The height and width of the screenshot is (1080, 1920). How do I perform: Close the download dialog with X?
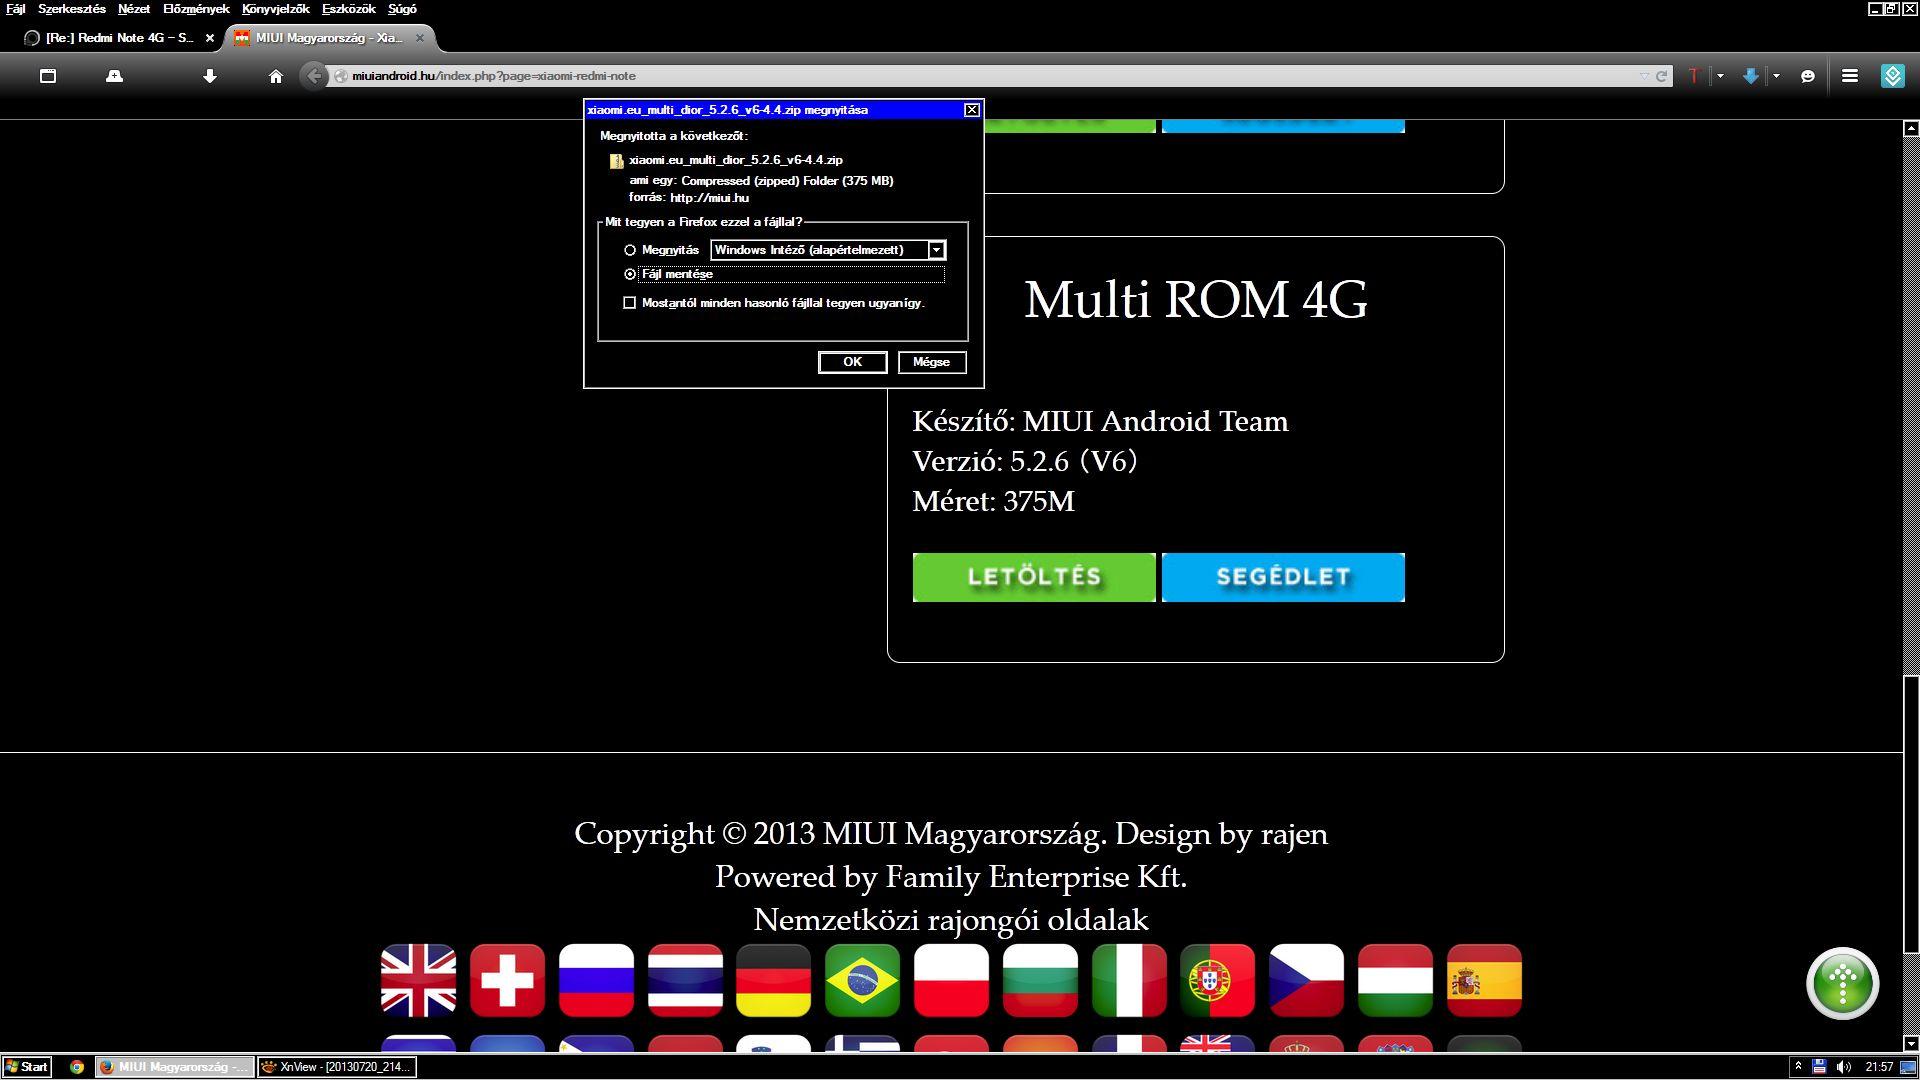coord(972,110)
